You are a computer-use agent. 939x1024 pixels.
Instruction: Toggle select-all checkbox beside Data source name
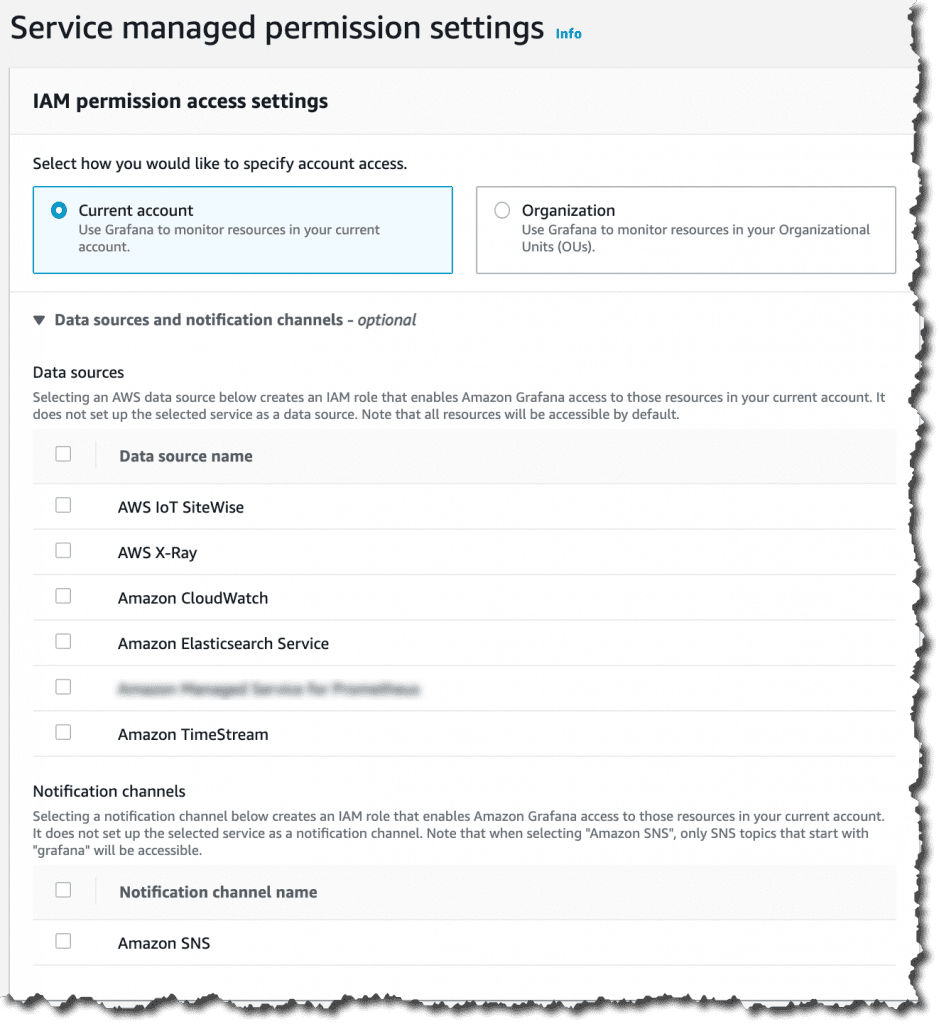63,455
